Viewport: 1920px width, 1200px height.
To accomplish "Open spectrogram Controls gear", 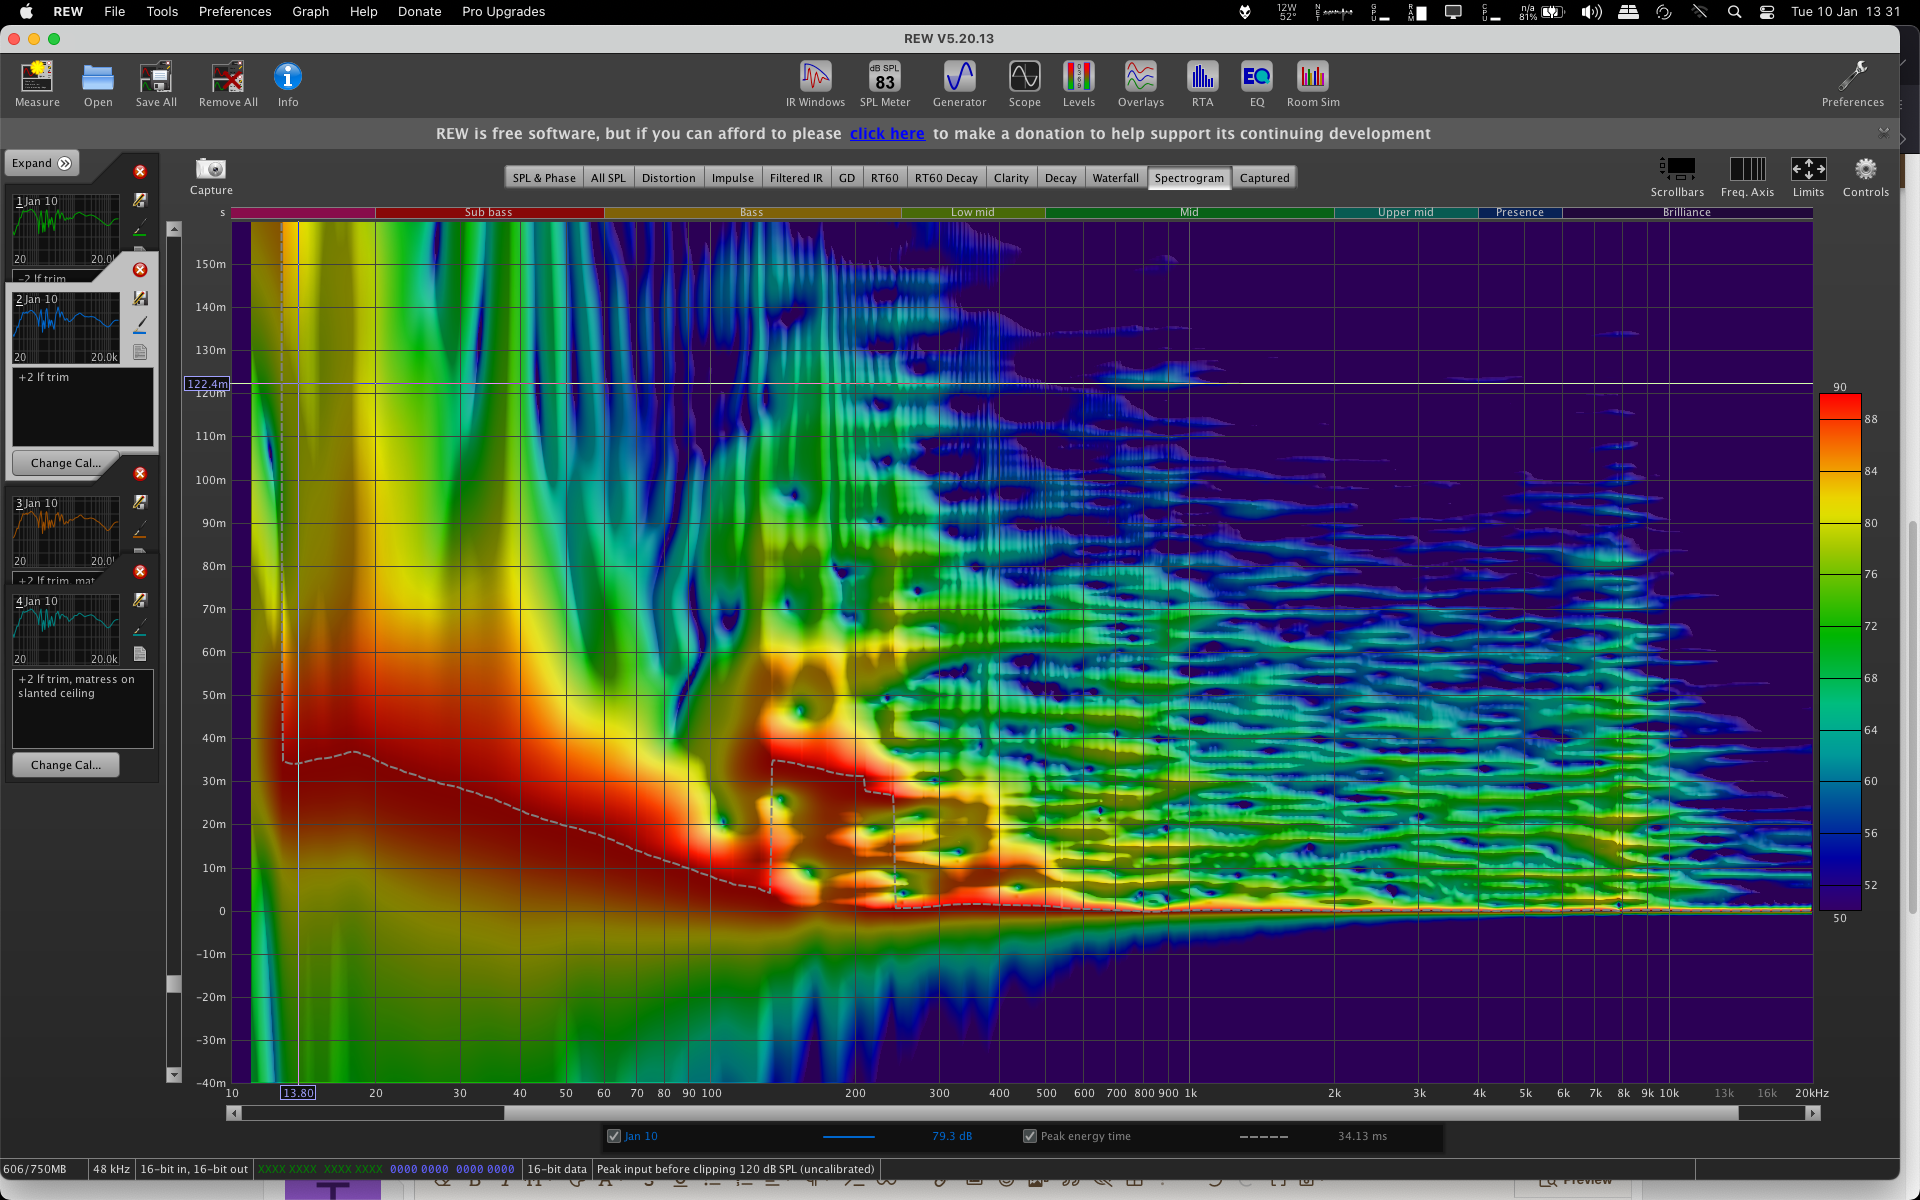I will pyautogui.click(x=1866, y=177).
